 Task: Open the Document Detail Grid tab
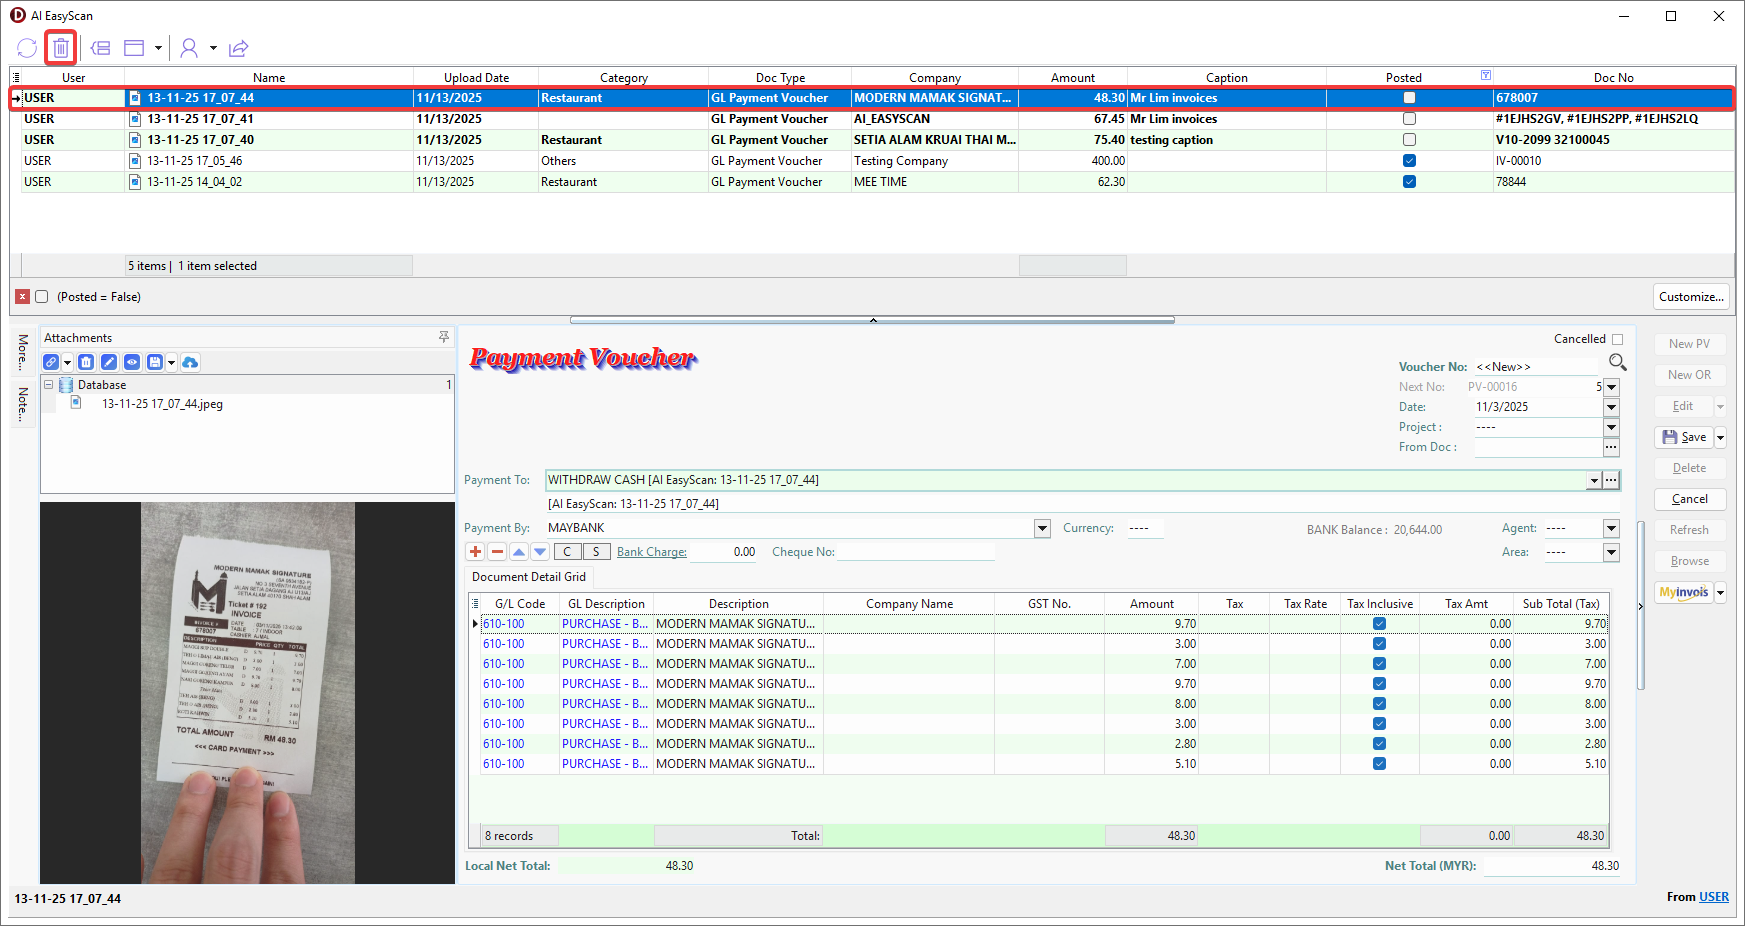click(529, 577)
